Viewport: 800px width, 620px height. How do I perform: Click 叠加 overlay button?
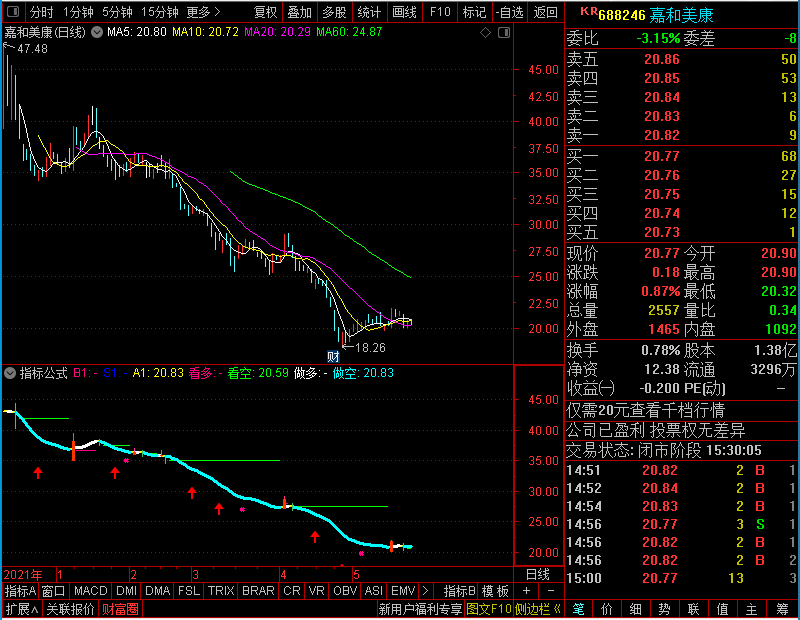(x=299, y=12)
